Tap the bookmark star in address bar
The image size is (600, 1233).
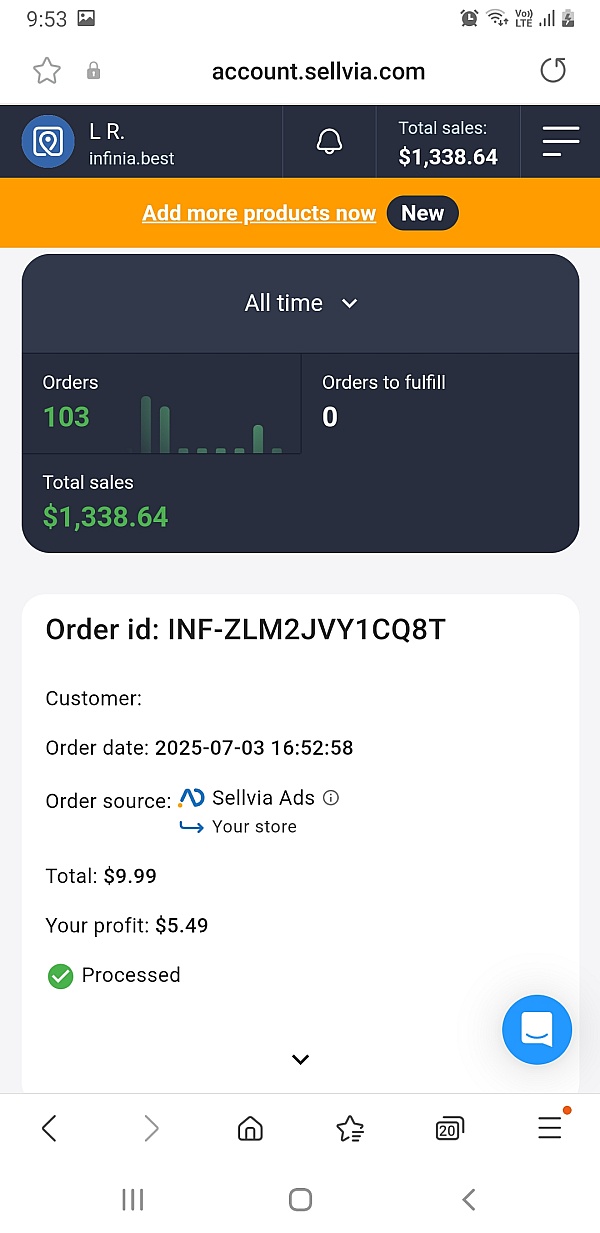(47, 71)
